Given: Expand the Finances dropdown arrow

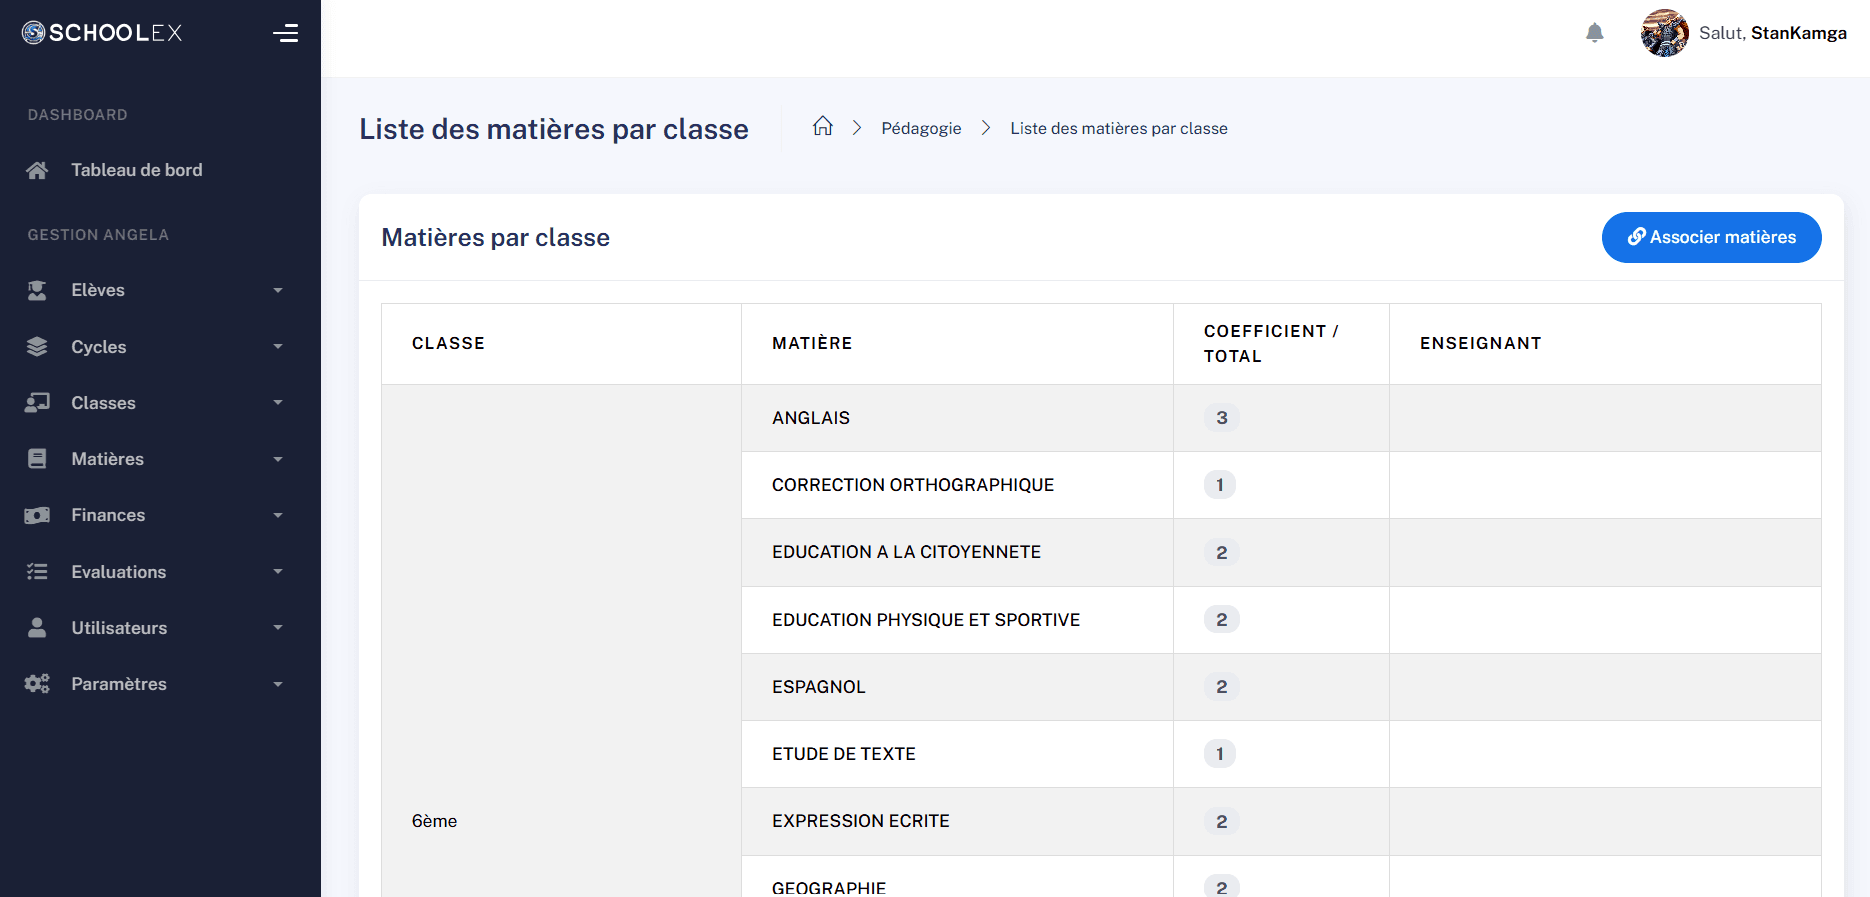Looking at the screenshot, I should click(278, 515).
